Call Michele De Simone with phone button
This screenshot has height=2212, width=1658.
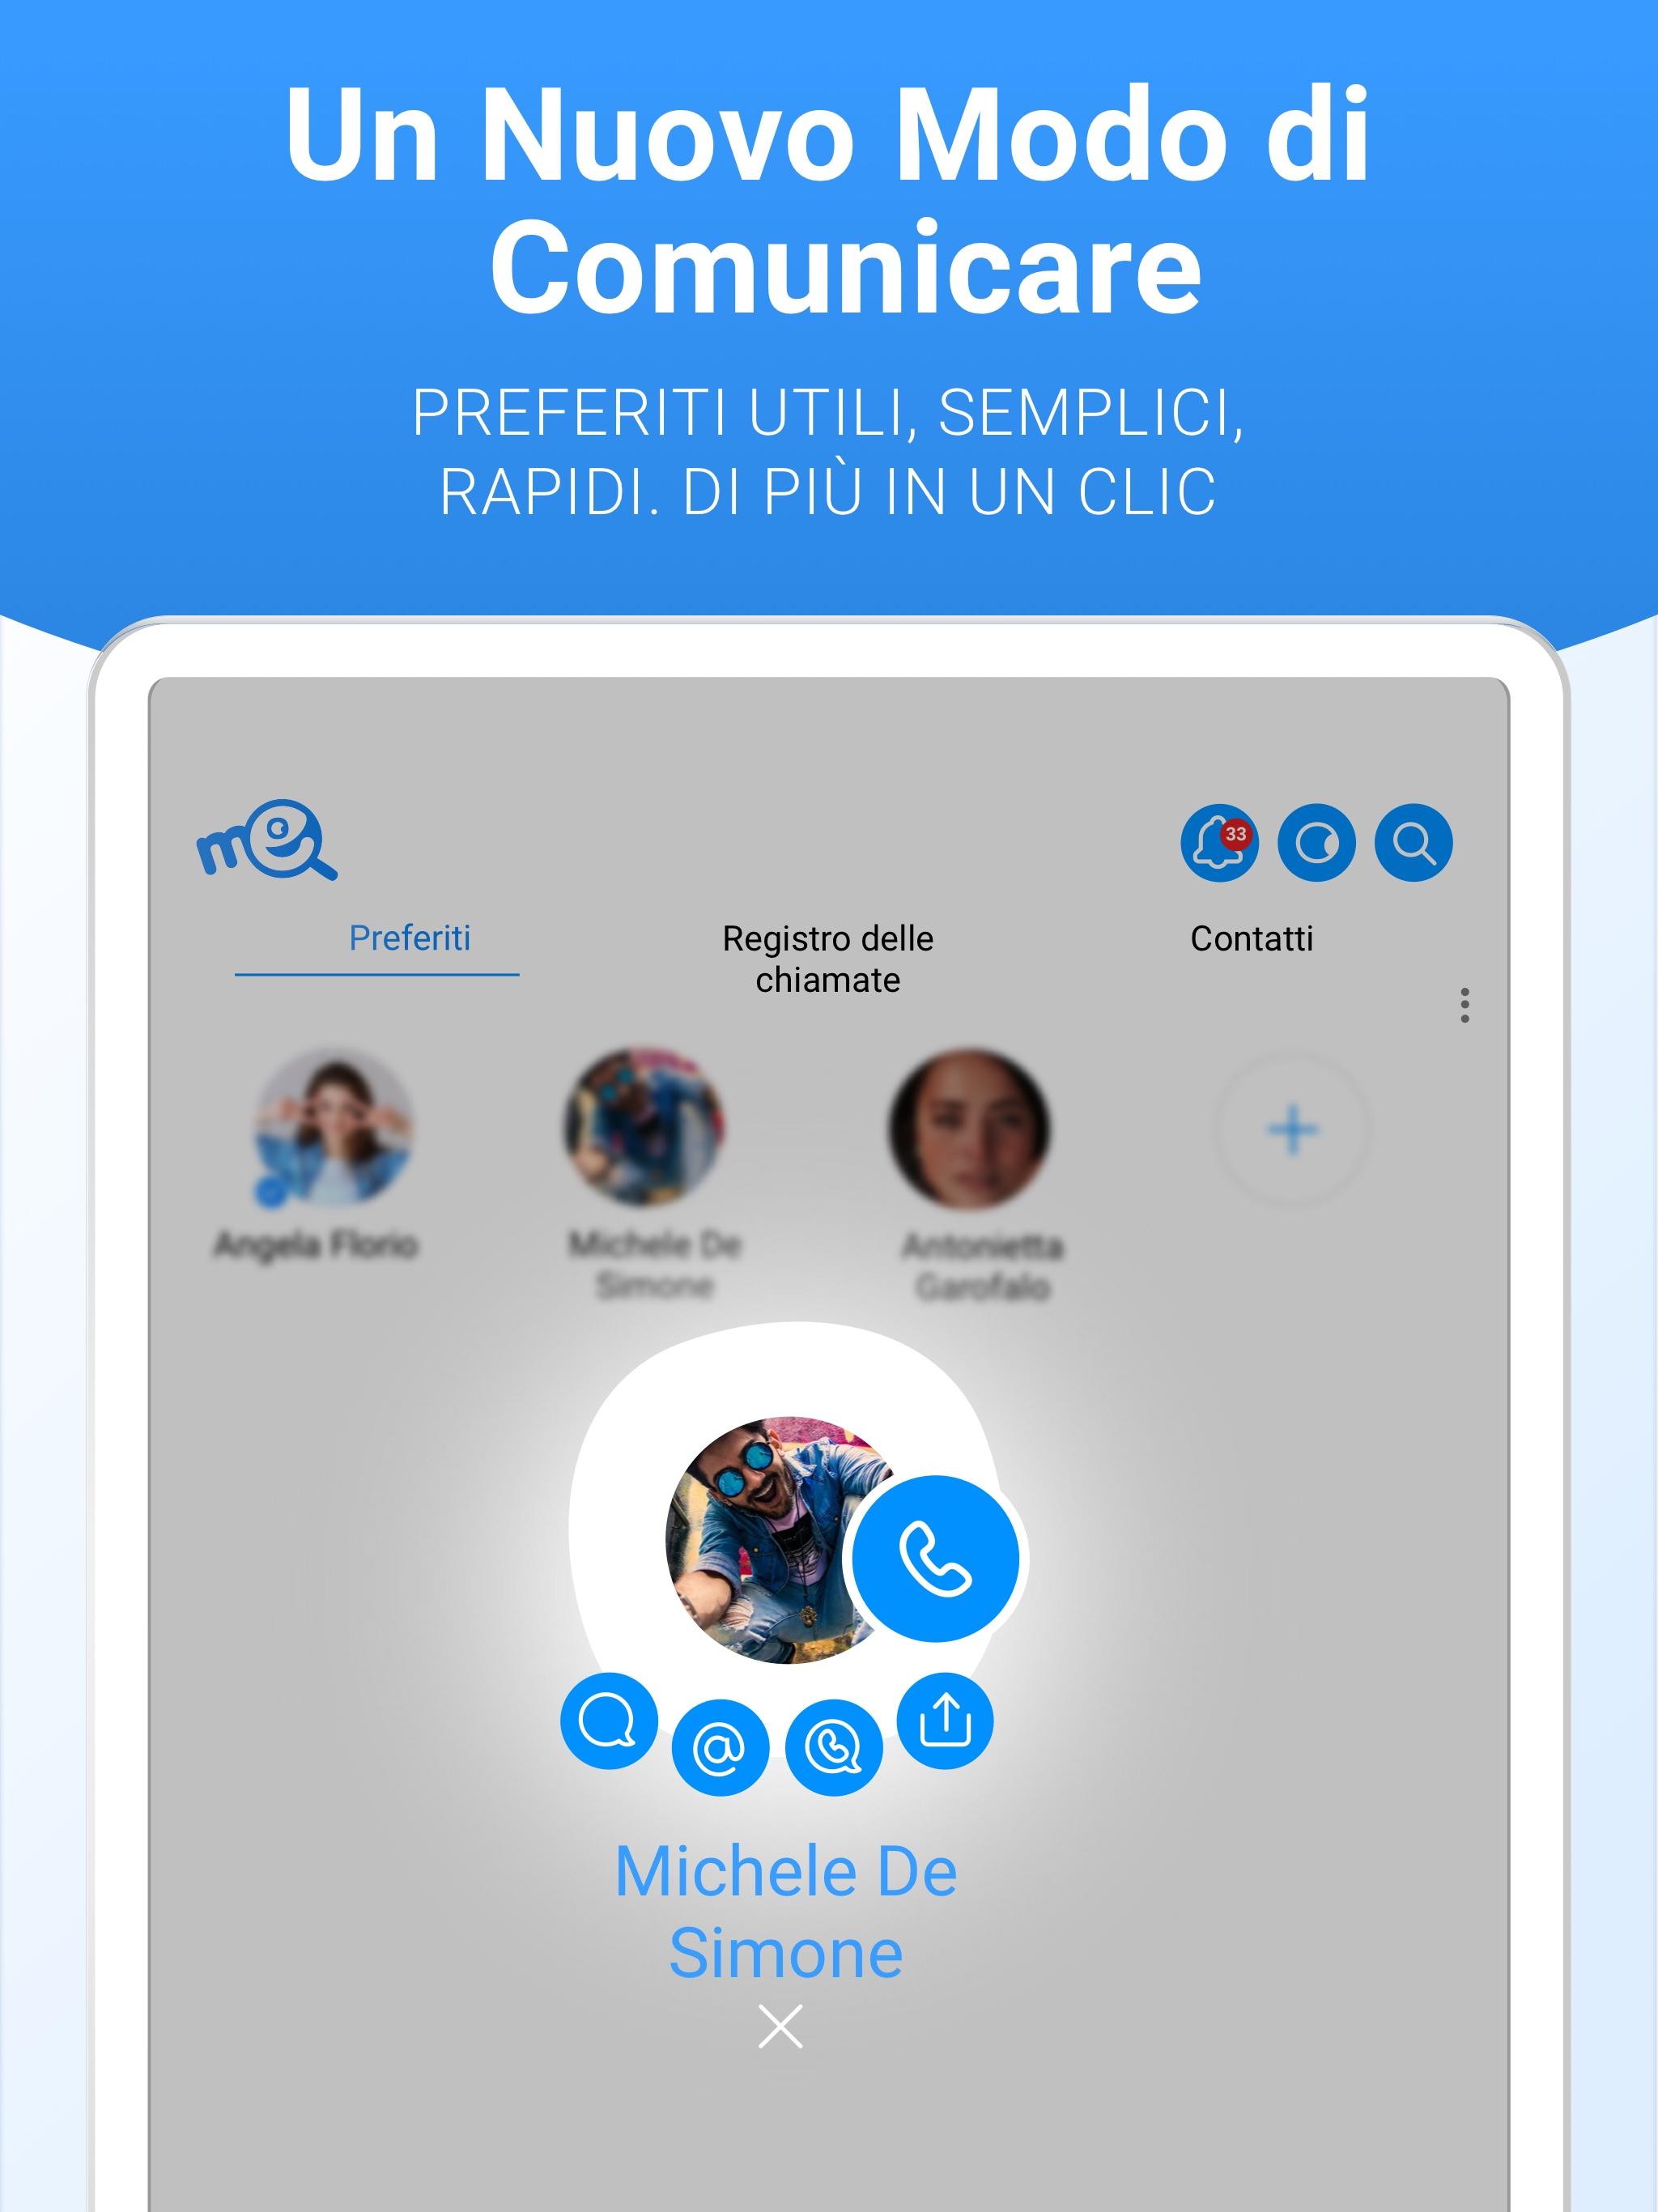pyautogui.click(x=937, y=1558)
